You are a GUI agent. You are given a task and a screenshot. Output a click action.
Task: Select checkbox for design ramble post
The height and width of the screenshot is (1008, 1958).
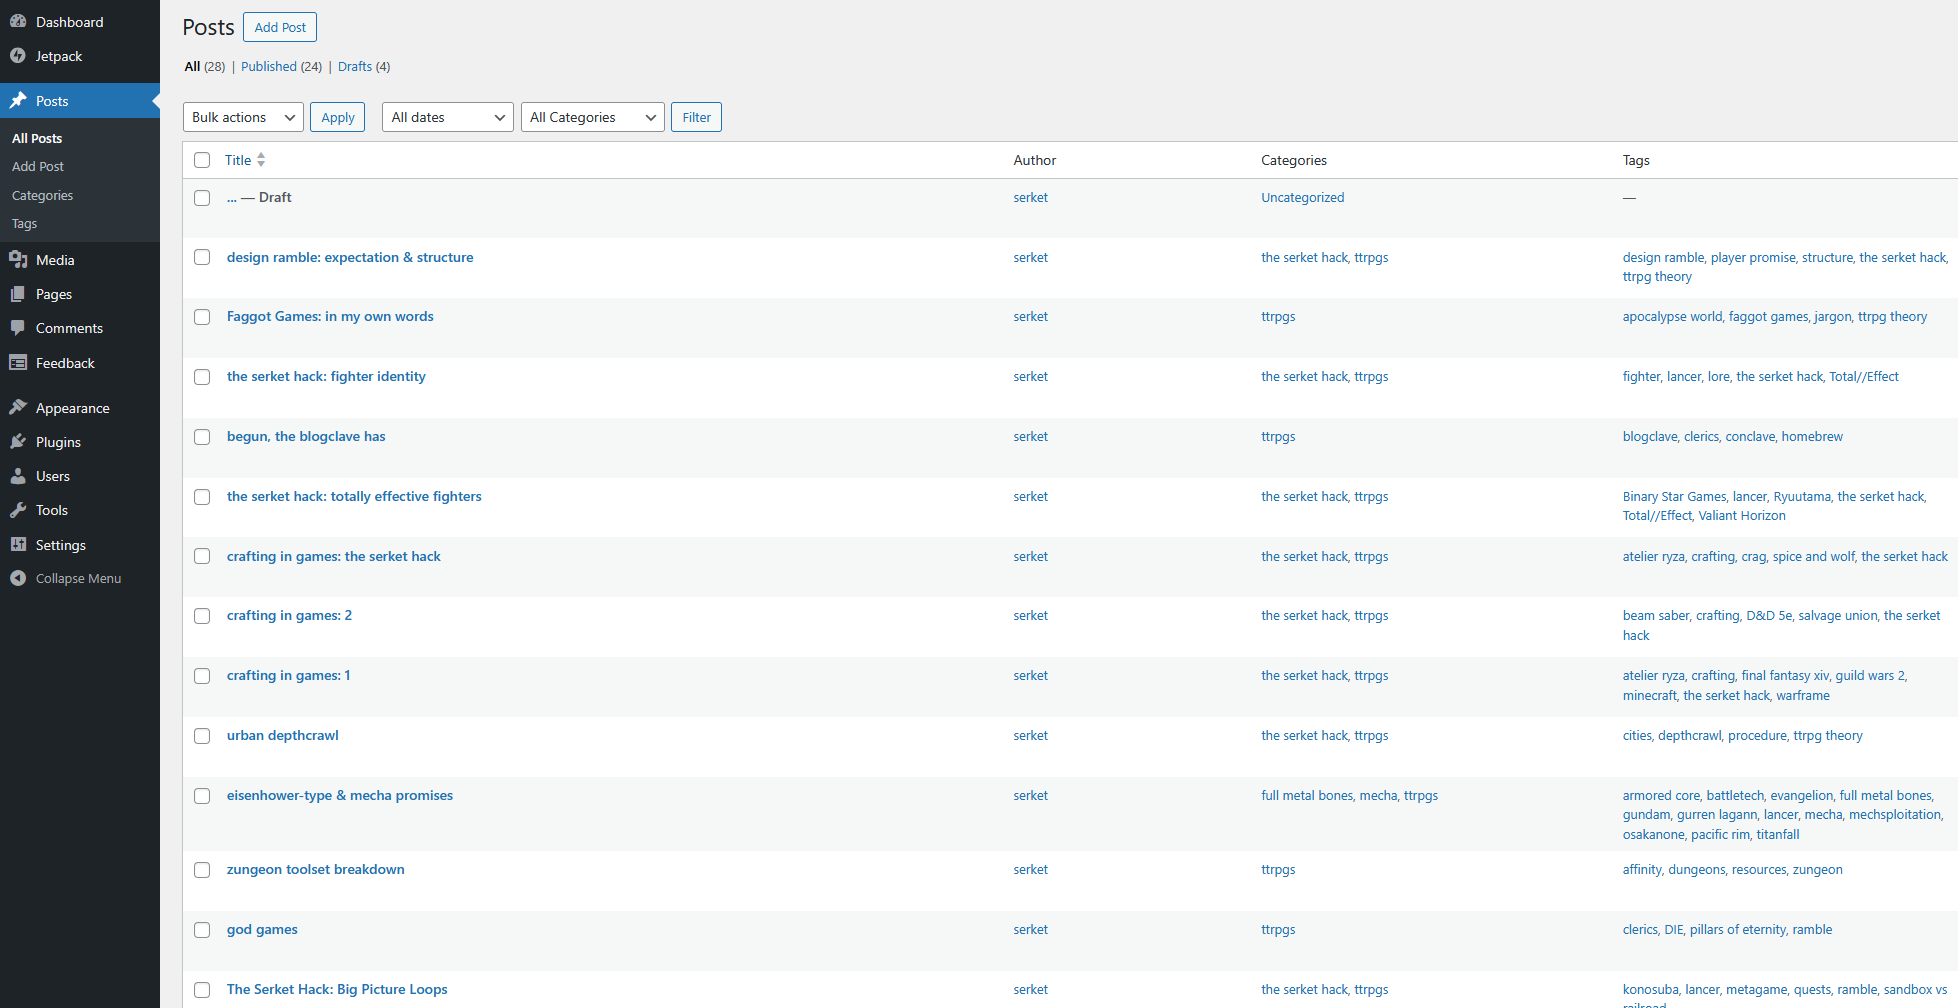202,257
